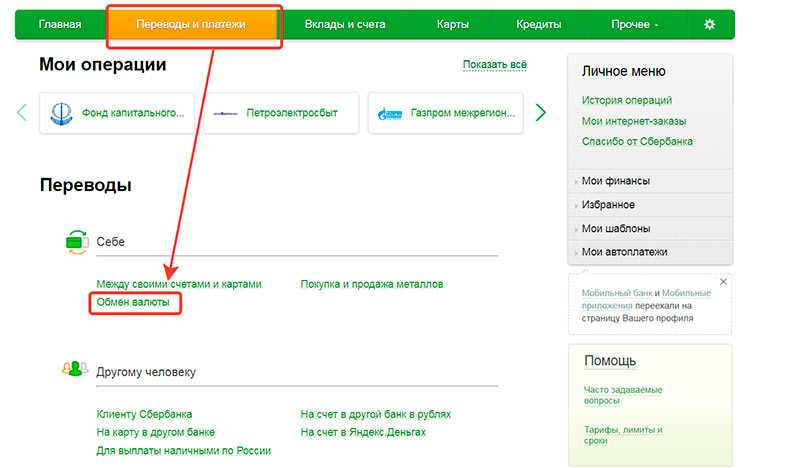Image resolution: width=800 pixels, height=468 pixels.
Task: Close the Мобильный банк notice
Action: pos(723,282)
